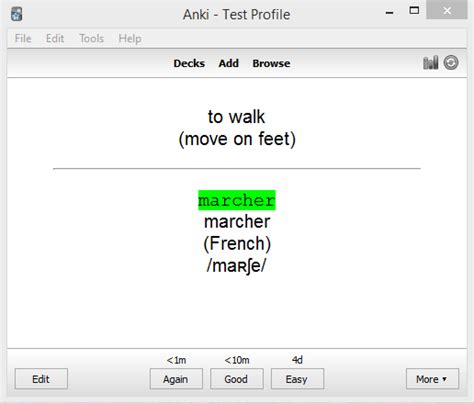474x404 pixels.
Task: Click the IPA pronunciation text
Action: 236,266
